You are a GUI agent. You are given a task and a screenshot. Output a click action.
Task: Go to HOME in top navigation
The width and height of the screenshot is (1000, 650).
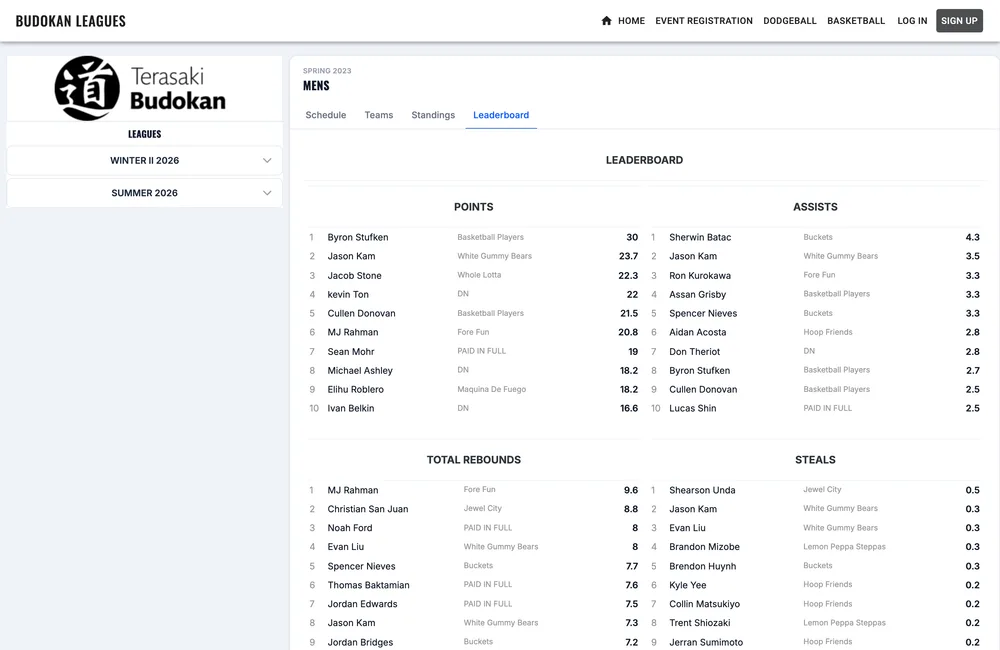click(631, 20)
